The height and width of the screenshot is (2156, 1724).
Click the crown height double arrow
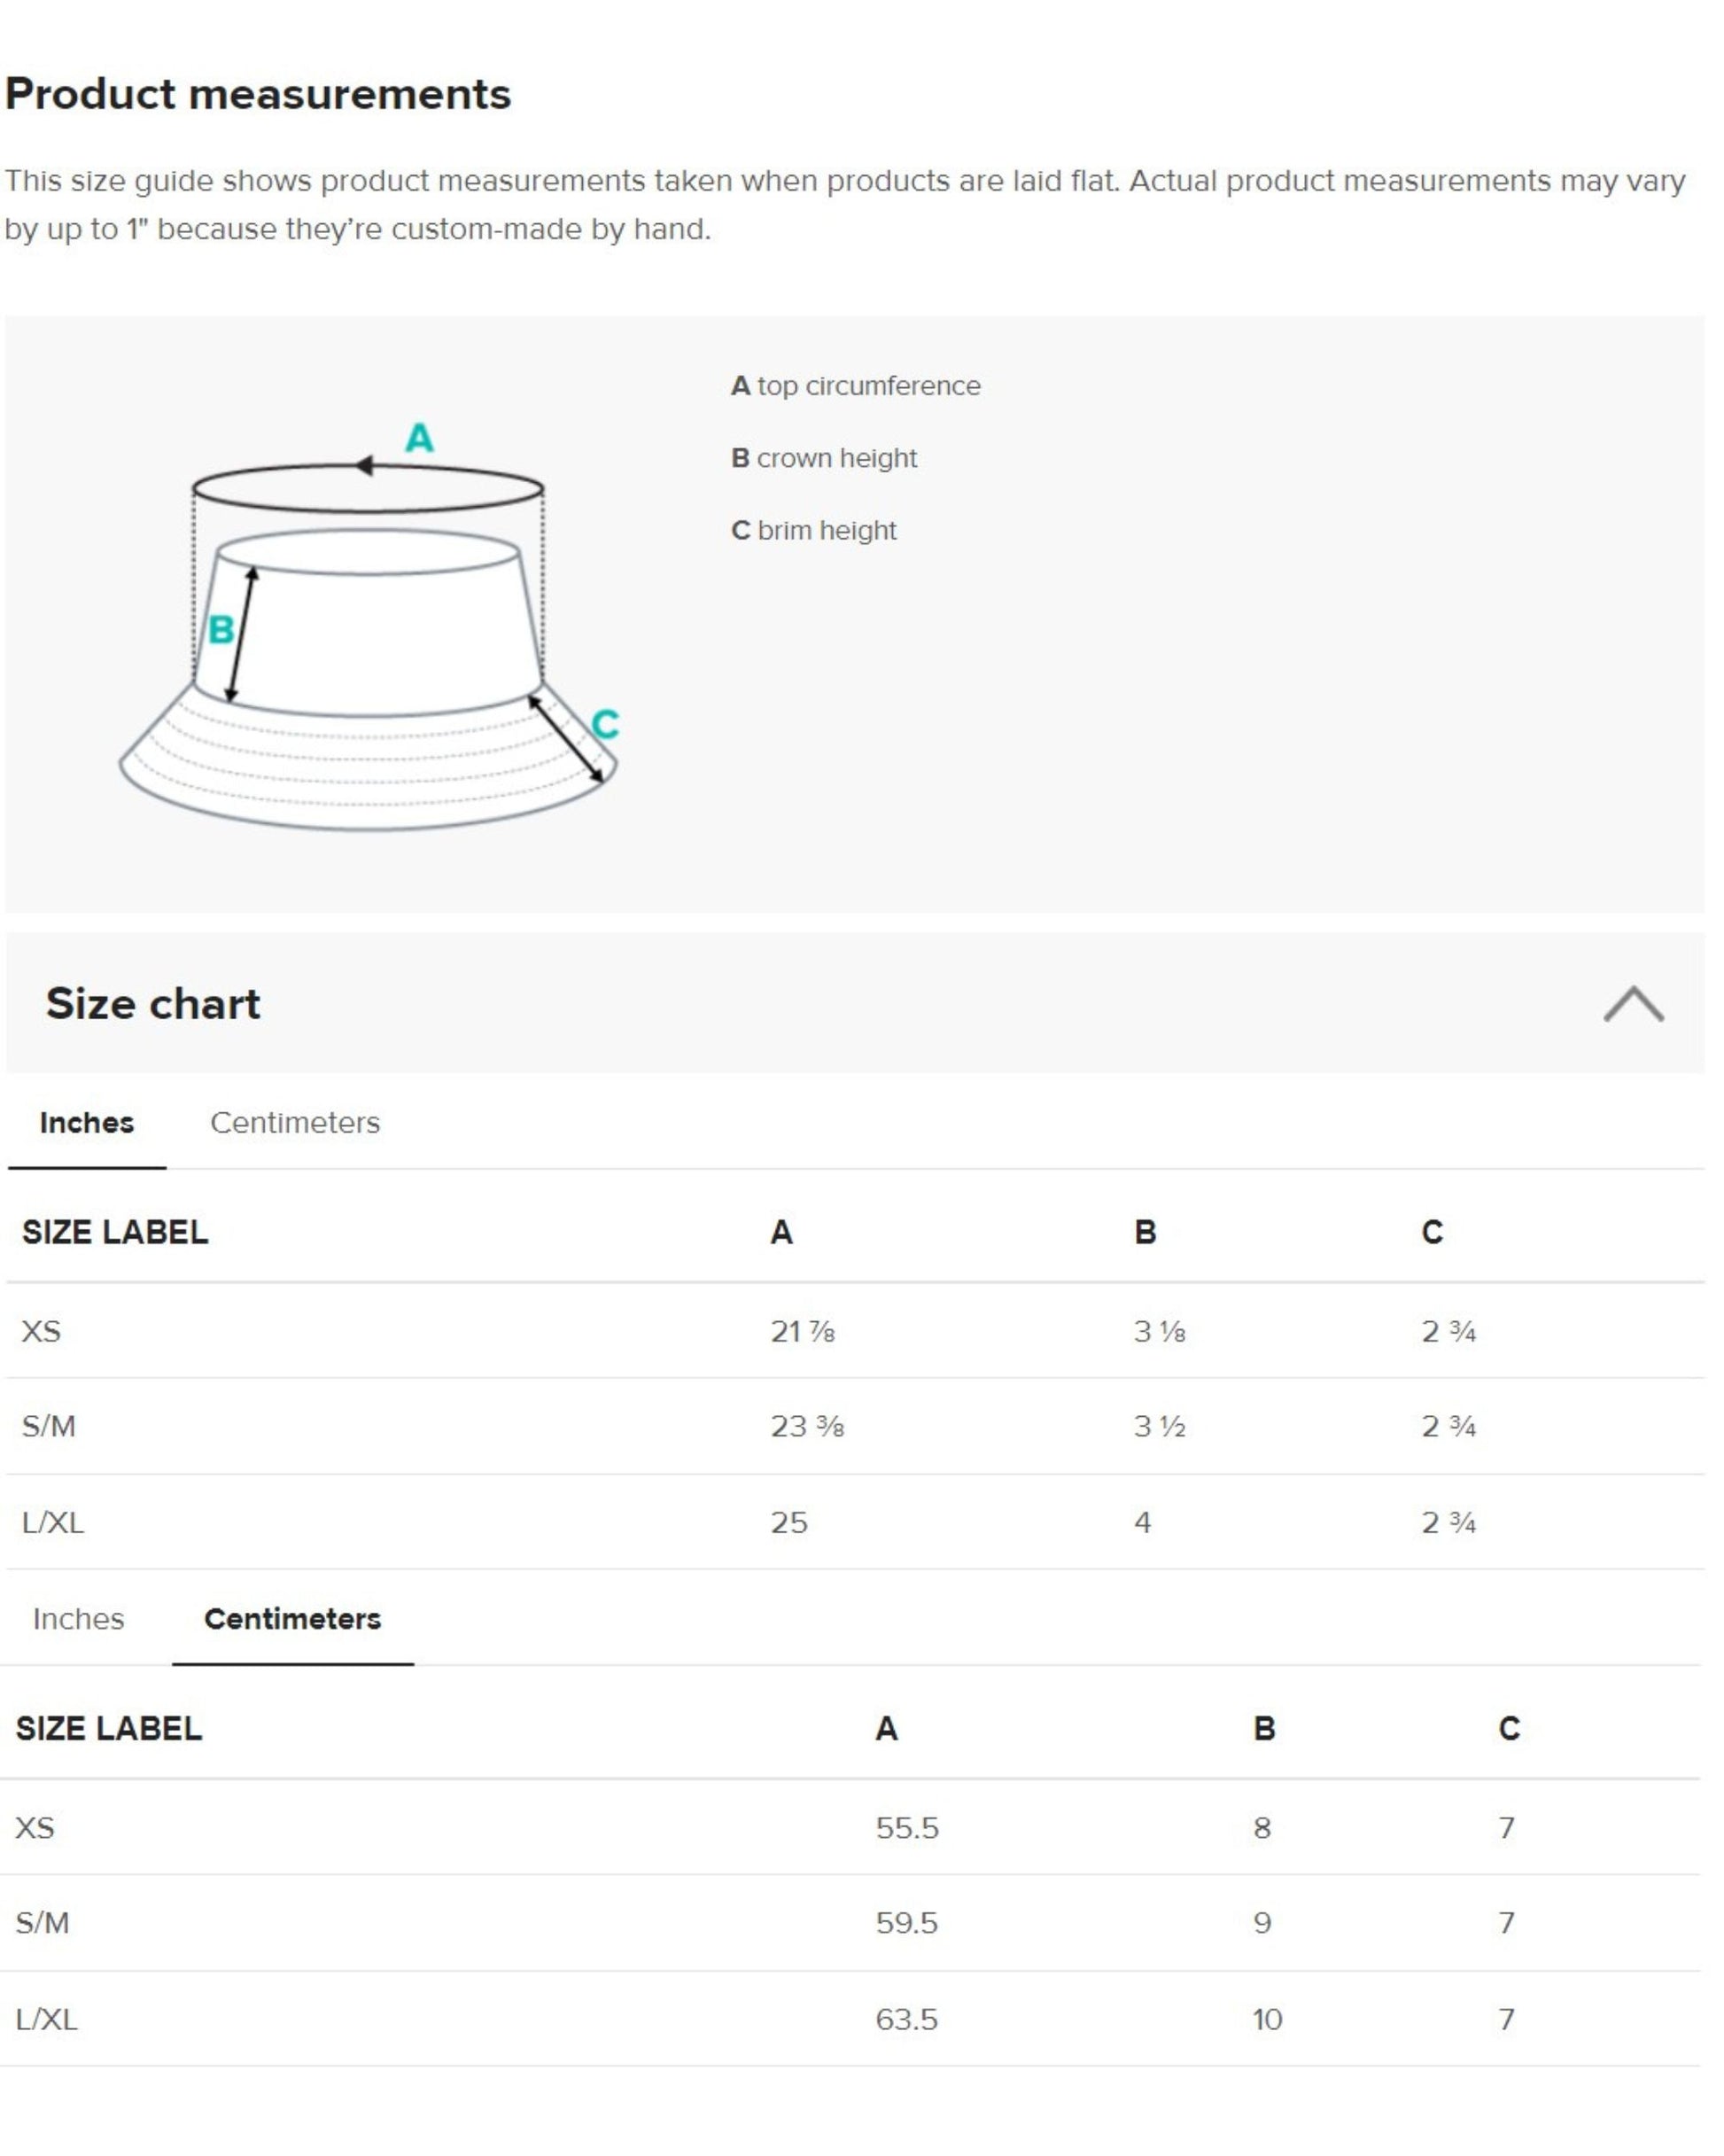point(242,634)
